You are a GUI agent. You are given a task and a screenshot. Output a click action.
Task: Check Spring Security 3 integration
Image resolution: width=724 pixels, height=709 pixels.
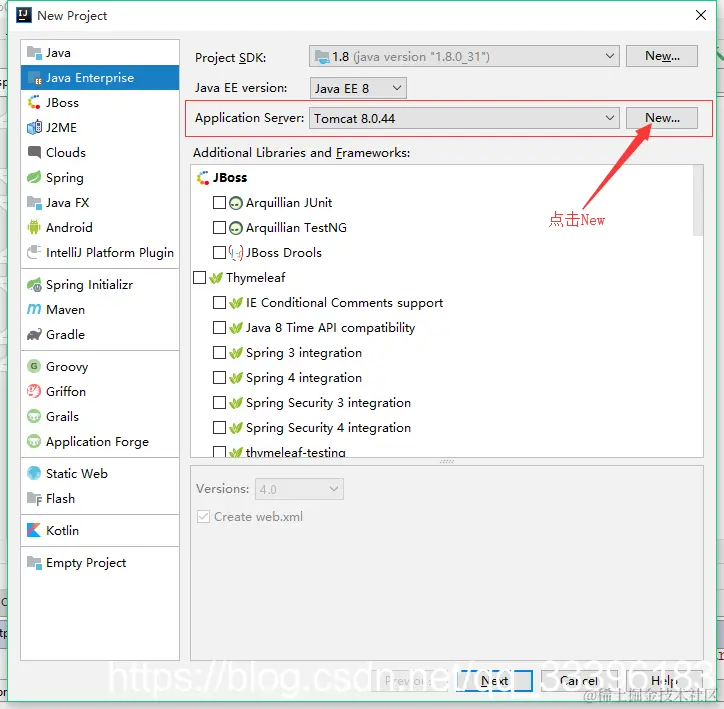[219, 403]
